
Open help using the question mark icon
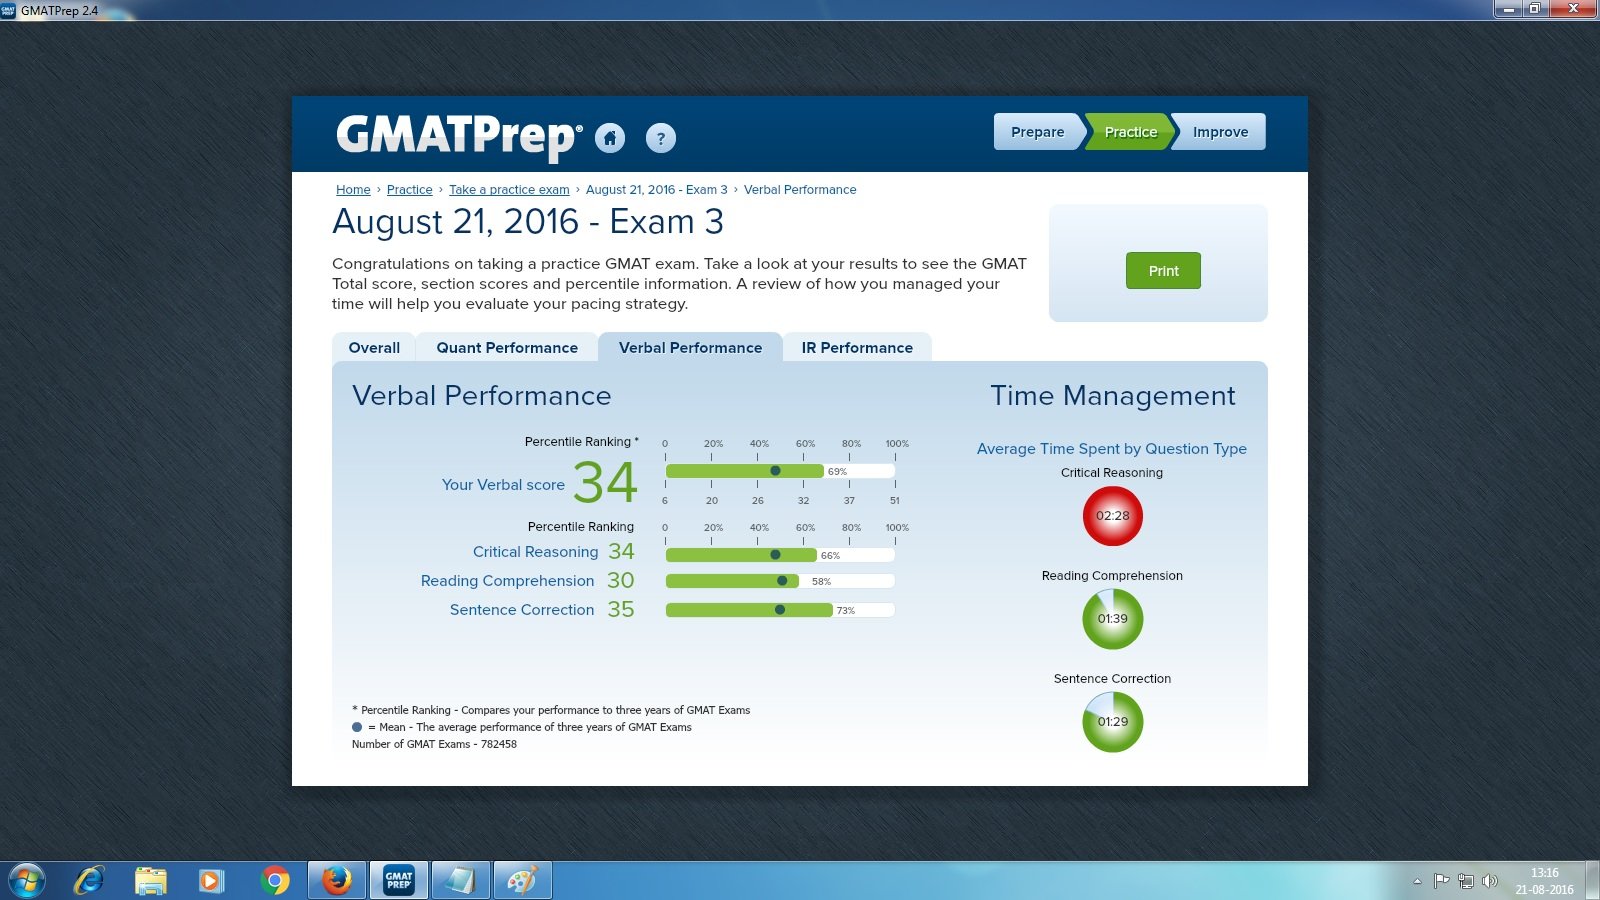660,138
